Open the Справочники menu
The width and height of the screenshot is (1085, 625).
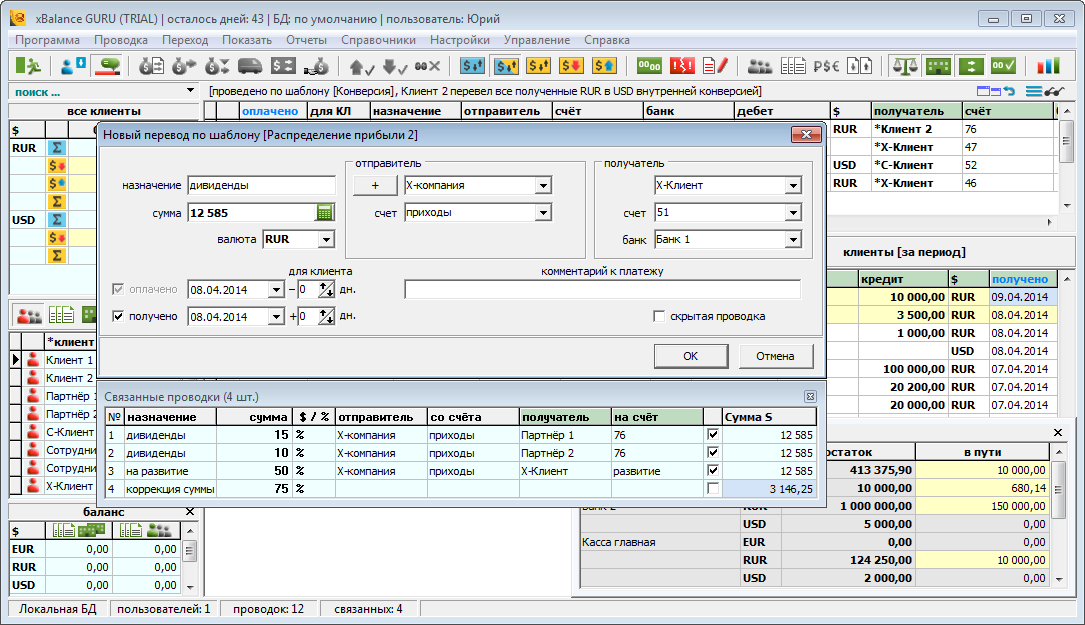[378, 40]
